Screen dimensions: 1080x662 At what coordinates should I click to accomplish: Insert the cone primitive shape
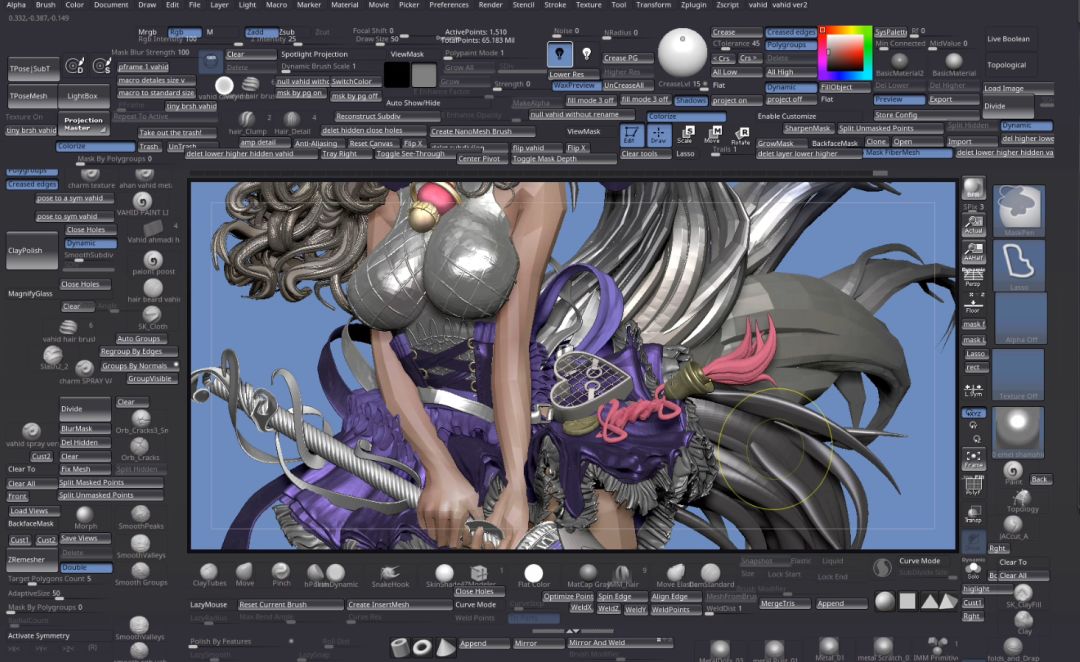pyautogui.click(x=446, y=647)
